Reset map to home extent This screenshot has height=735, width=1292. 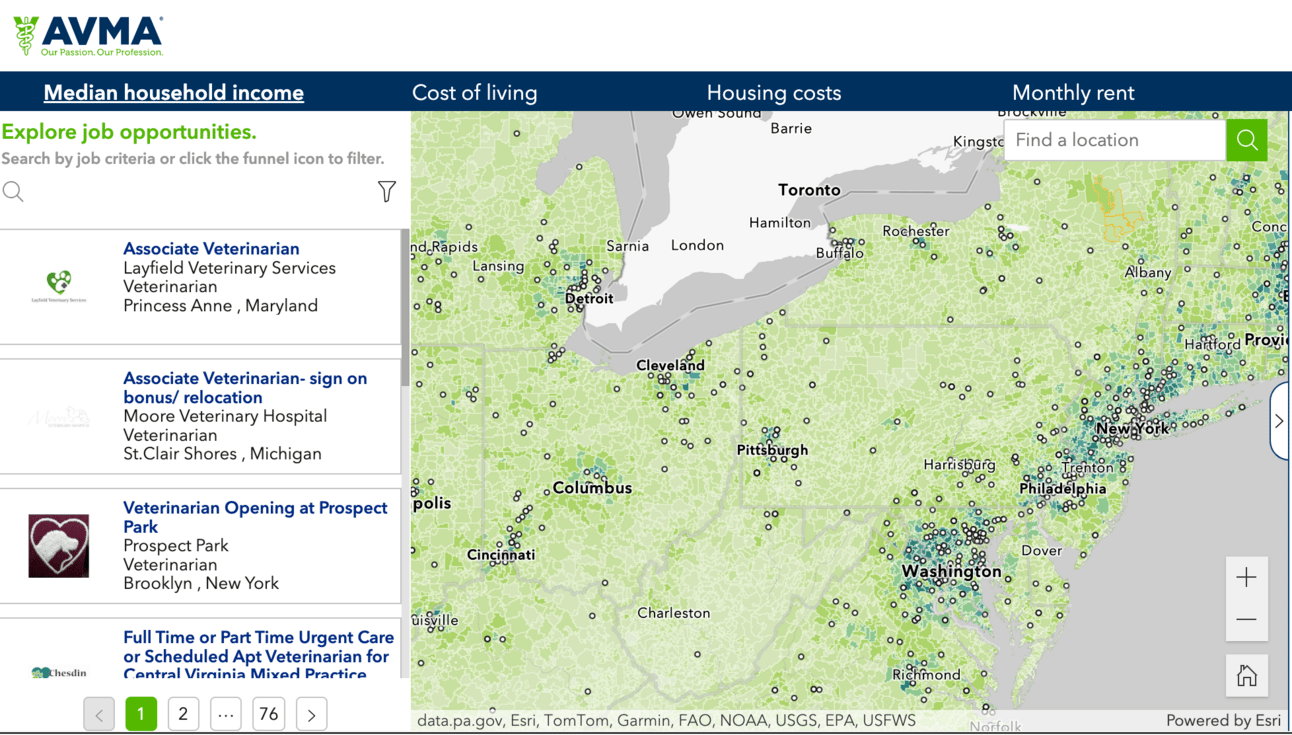pyautogui.click(x=1246, y=676)
